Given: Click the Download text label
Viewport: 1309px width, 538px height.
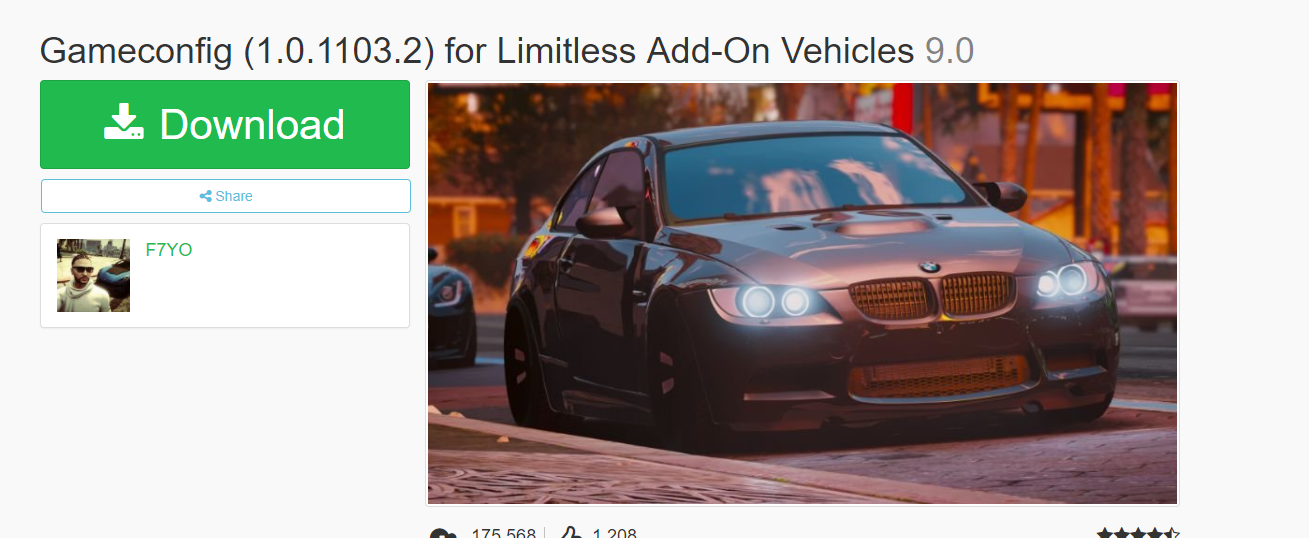Looking at the screenshot, I should 252,124.
